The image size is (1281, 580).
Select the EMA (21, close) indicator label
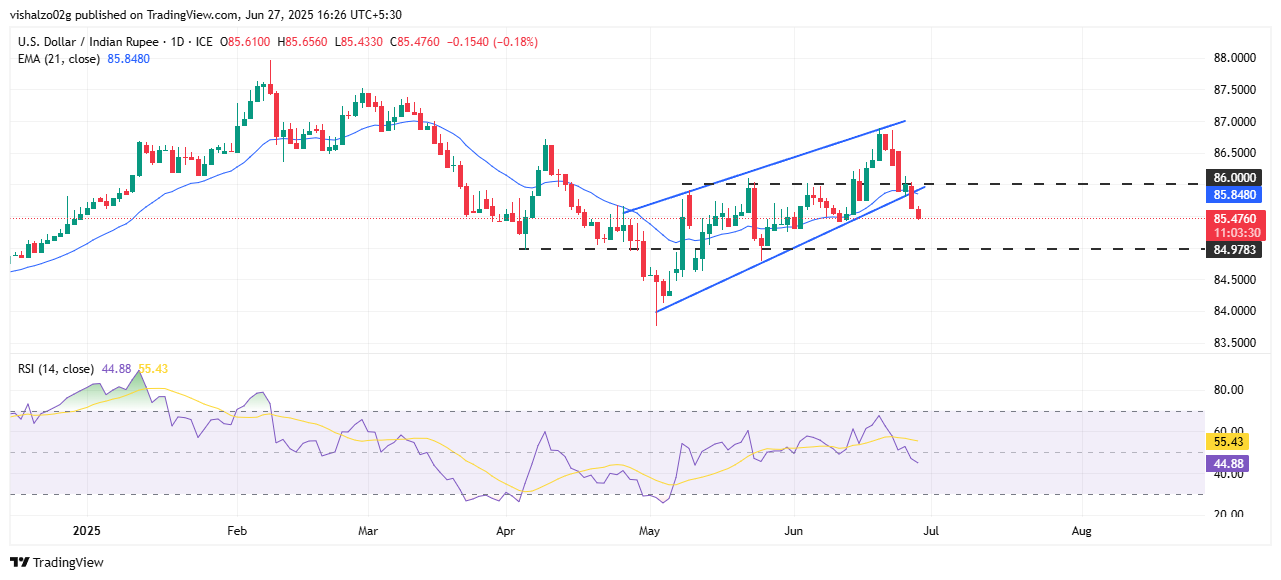point(58,59)
